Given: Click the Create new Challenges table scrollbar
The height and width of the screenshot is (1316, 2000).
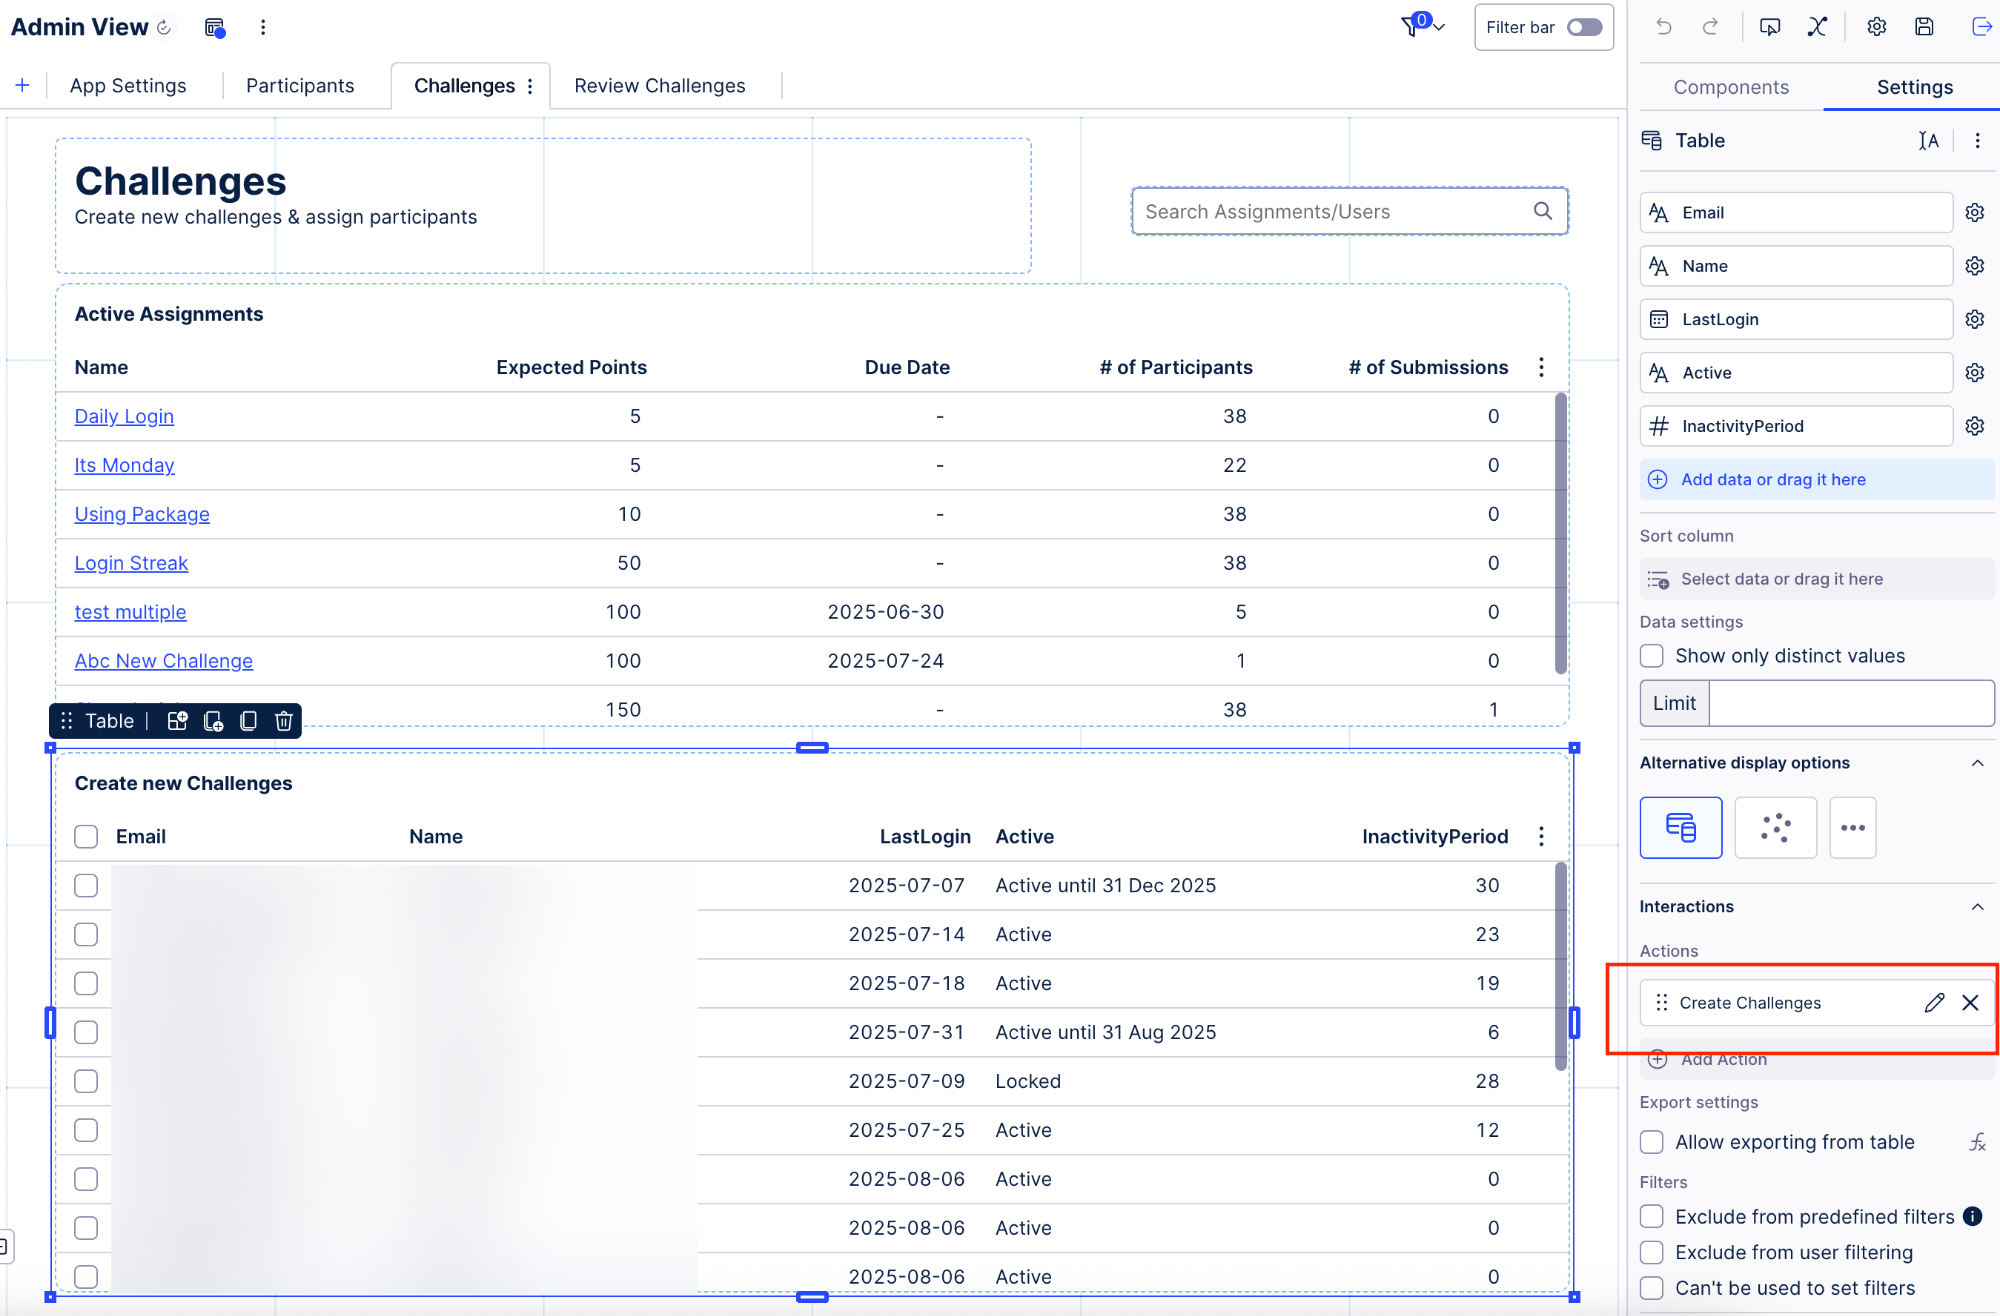Looking at the screenshot, I should [x=1561, y=966].
